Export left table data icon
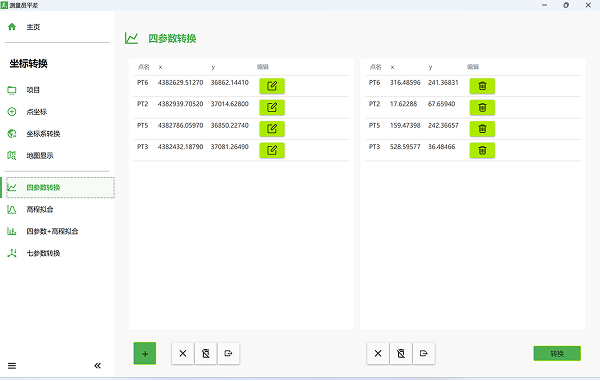Image resolution: width=600 pixels, height=381 pixels. click(228, 353)
